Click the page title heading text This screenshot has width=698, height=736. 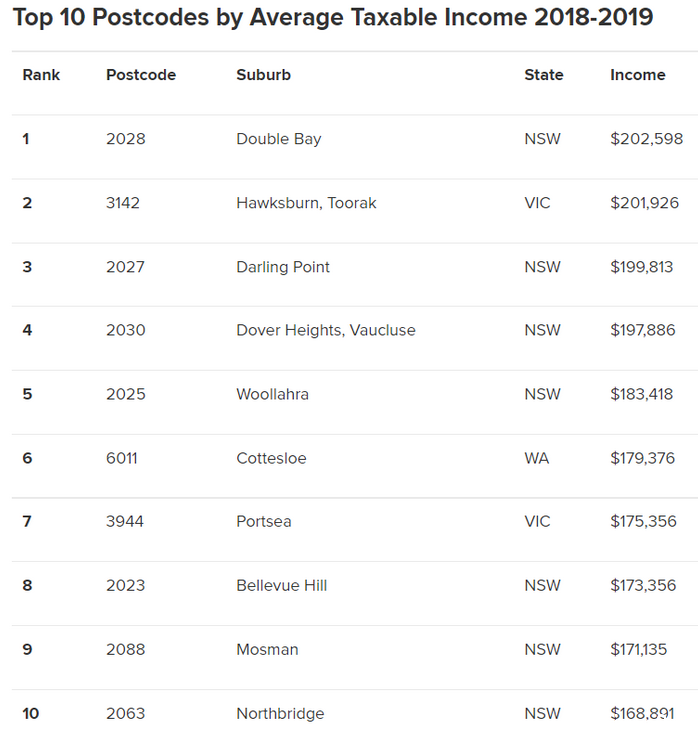click(333, 17)
